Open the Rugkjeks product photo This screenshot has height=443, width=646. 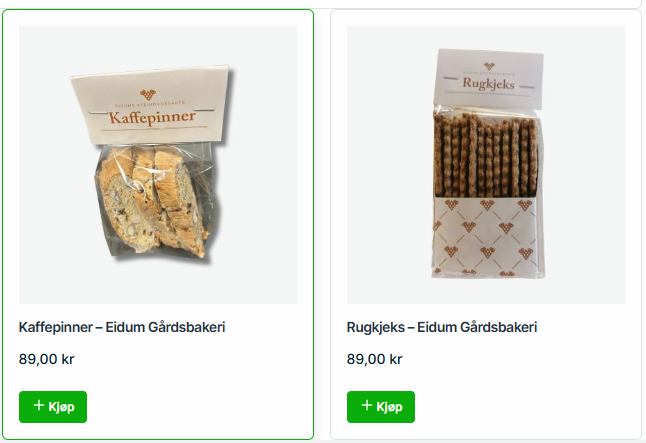(x=486, y=165)
